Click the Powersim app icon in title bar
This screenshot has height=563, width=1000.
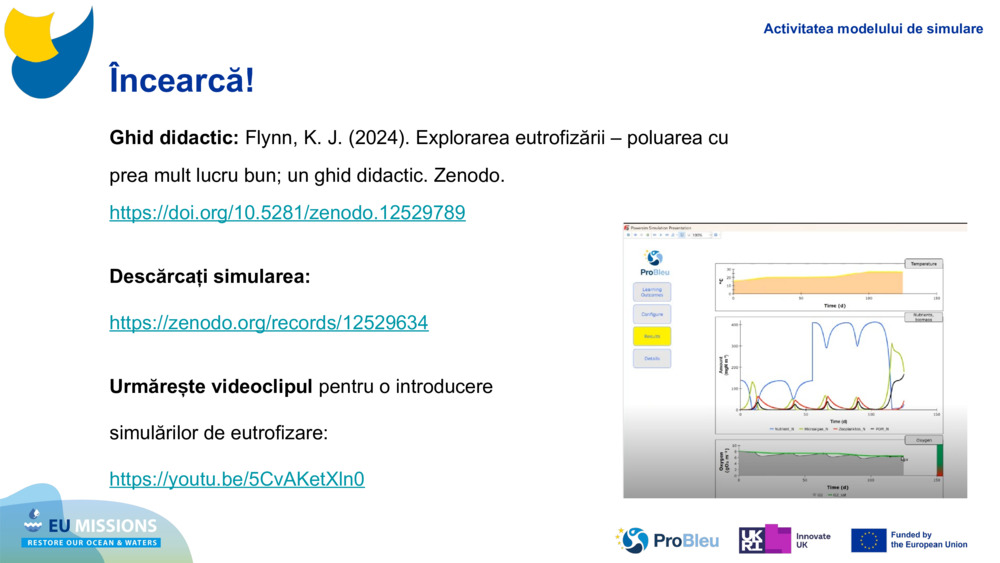pos(627,228)
